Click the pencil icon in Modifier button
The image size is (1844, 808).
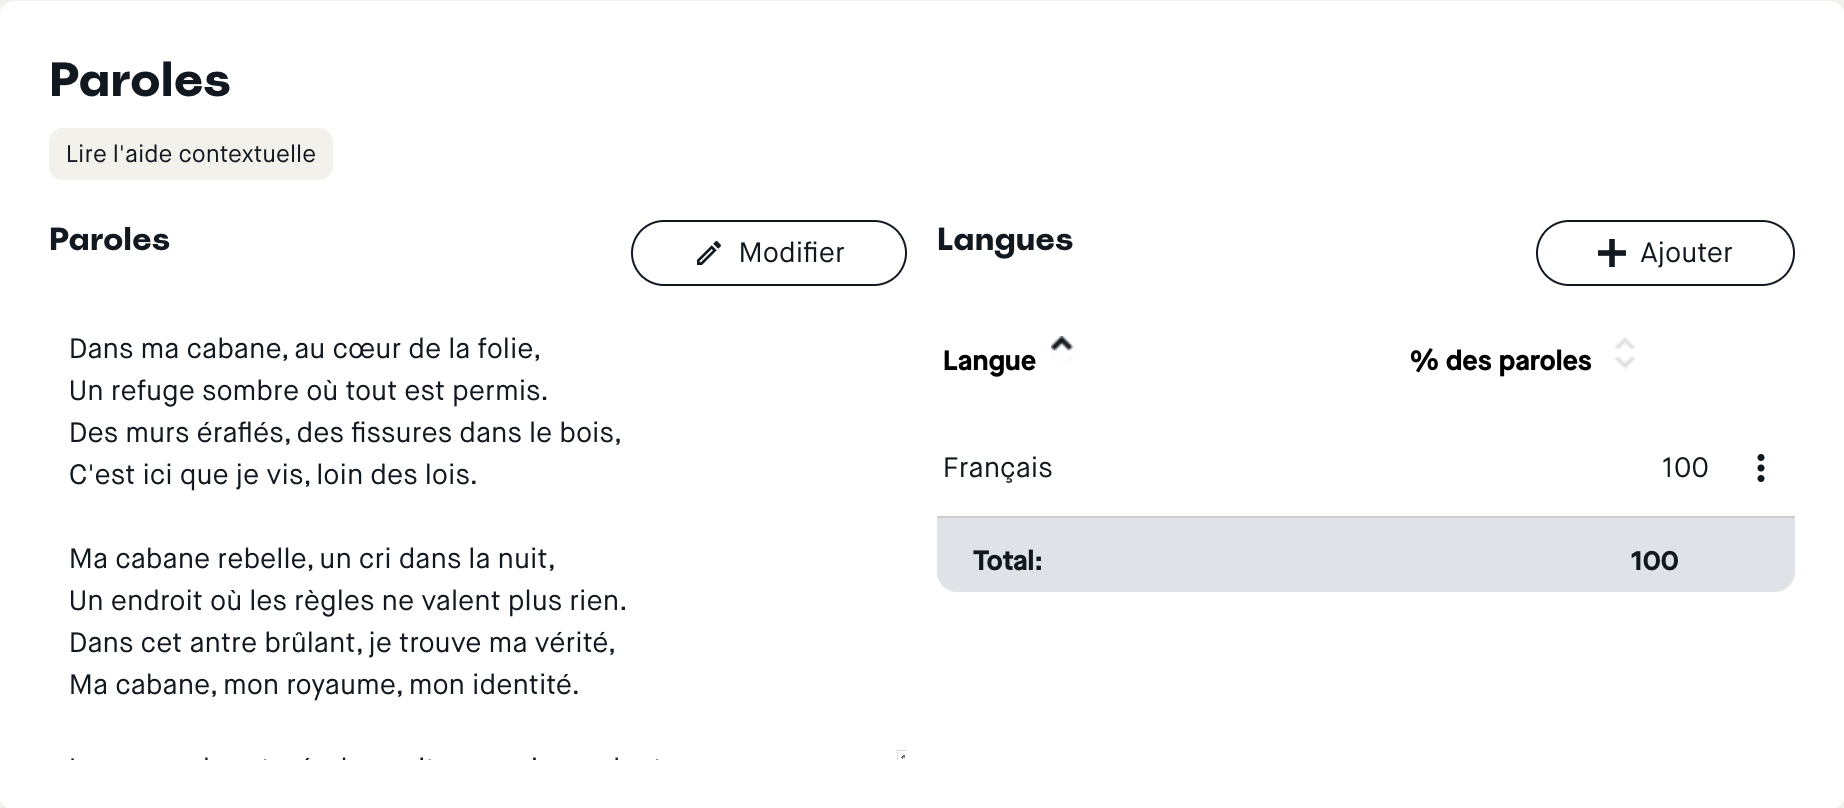708,254
